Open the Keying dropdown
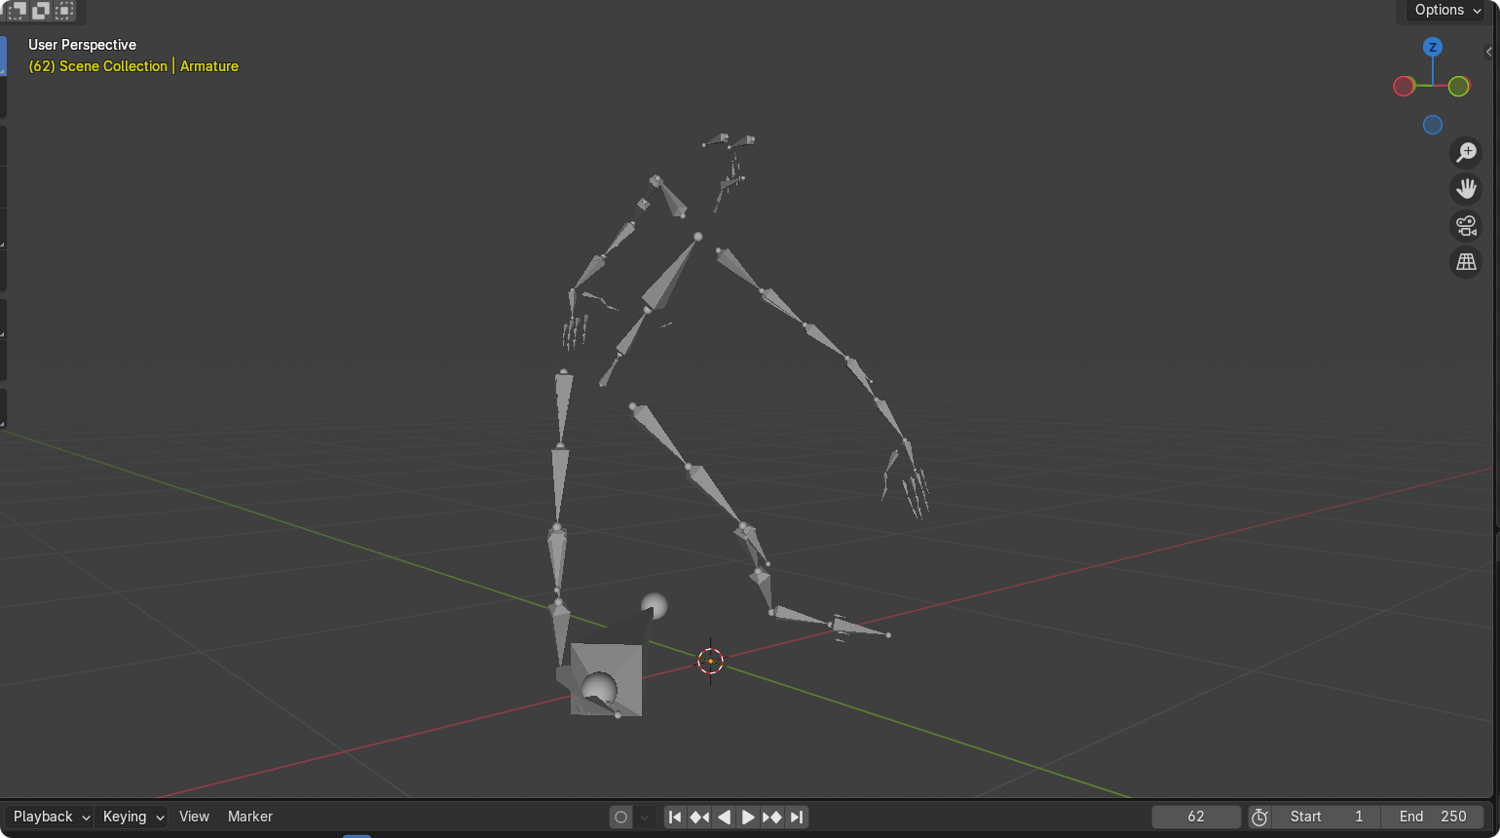 coord(133,817)
